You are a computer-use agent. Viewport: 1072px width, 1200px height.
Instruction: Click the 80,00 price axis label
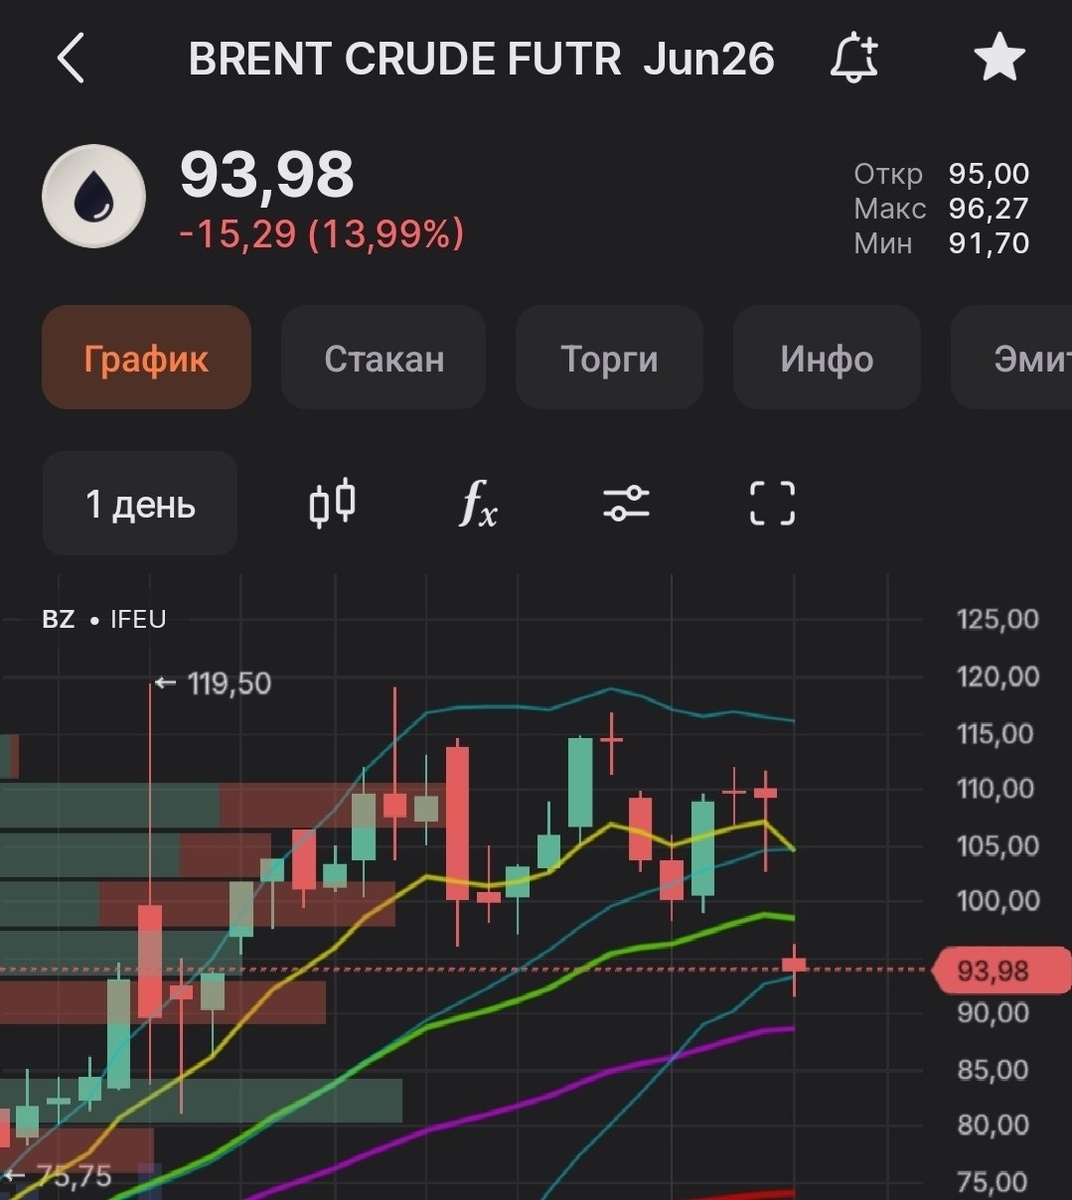pyautogui.click(x=993, y=1125)
